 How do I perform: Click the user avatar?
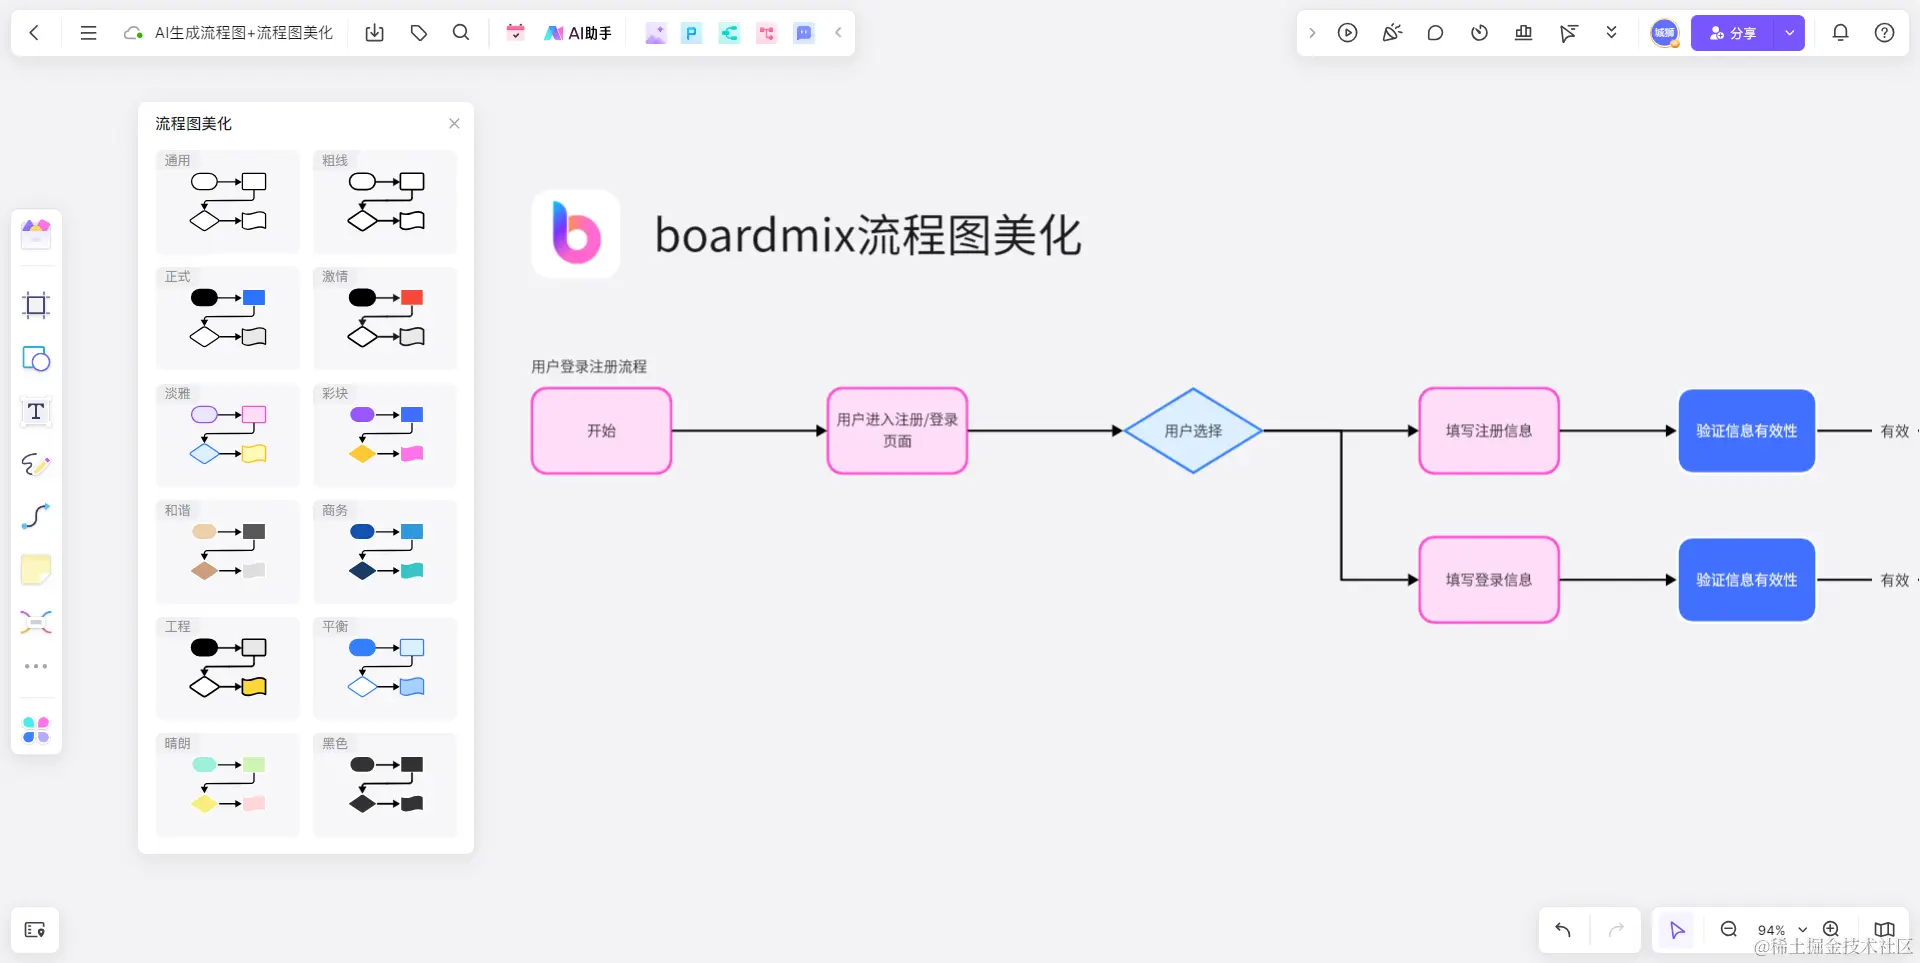(x=1664, y=33)
